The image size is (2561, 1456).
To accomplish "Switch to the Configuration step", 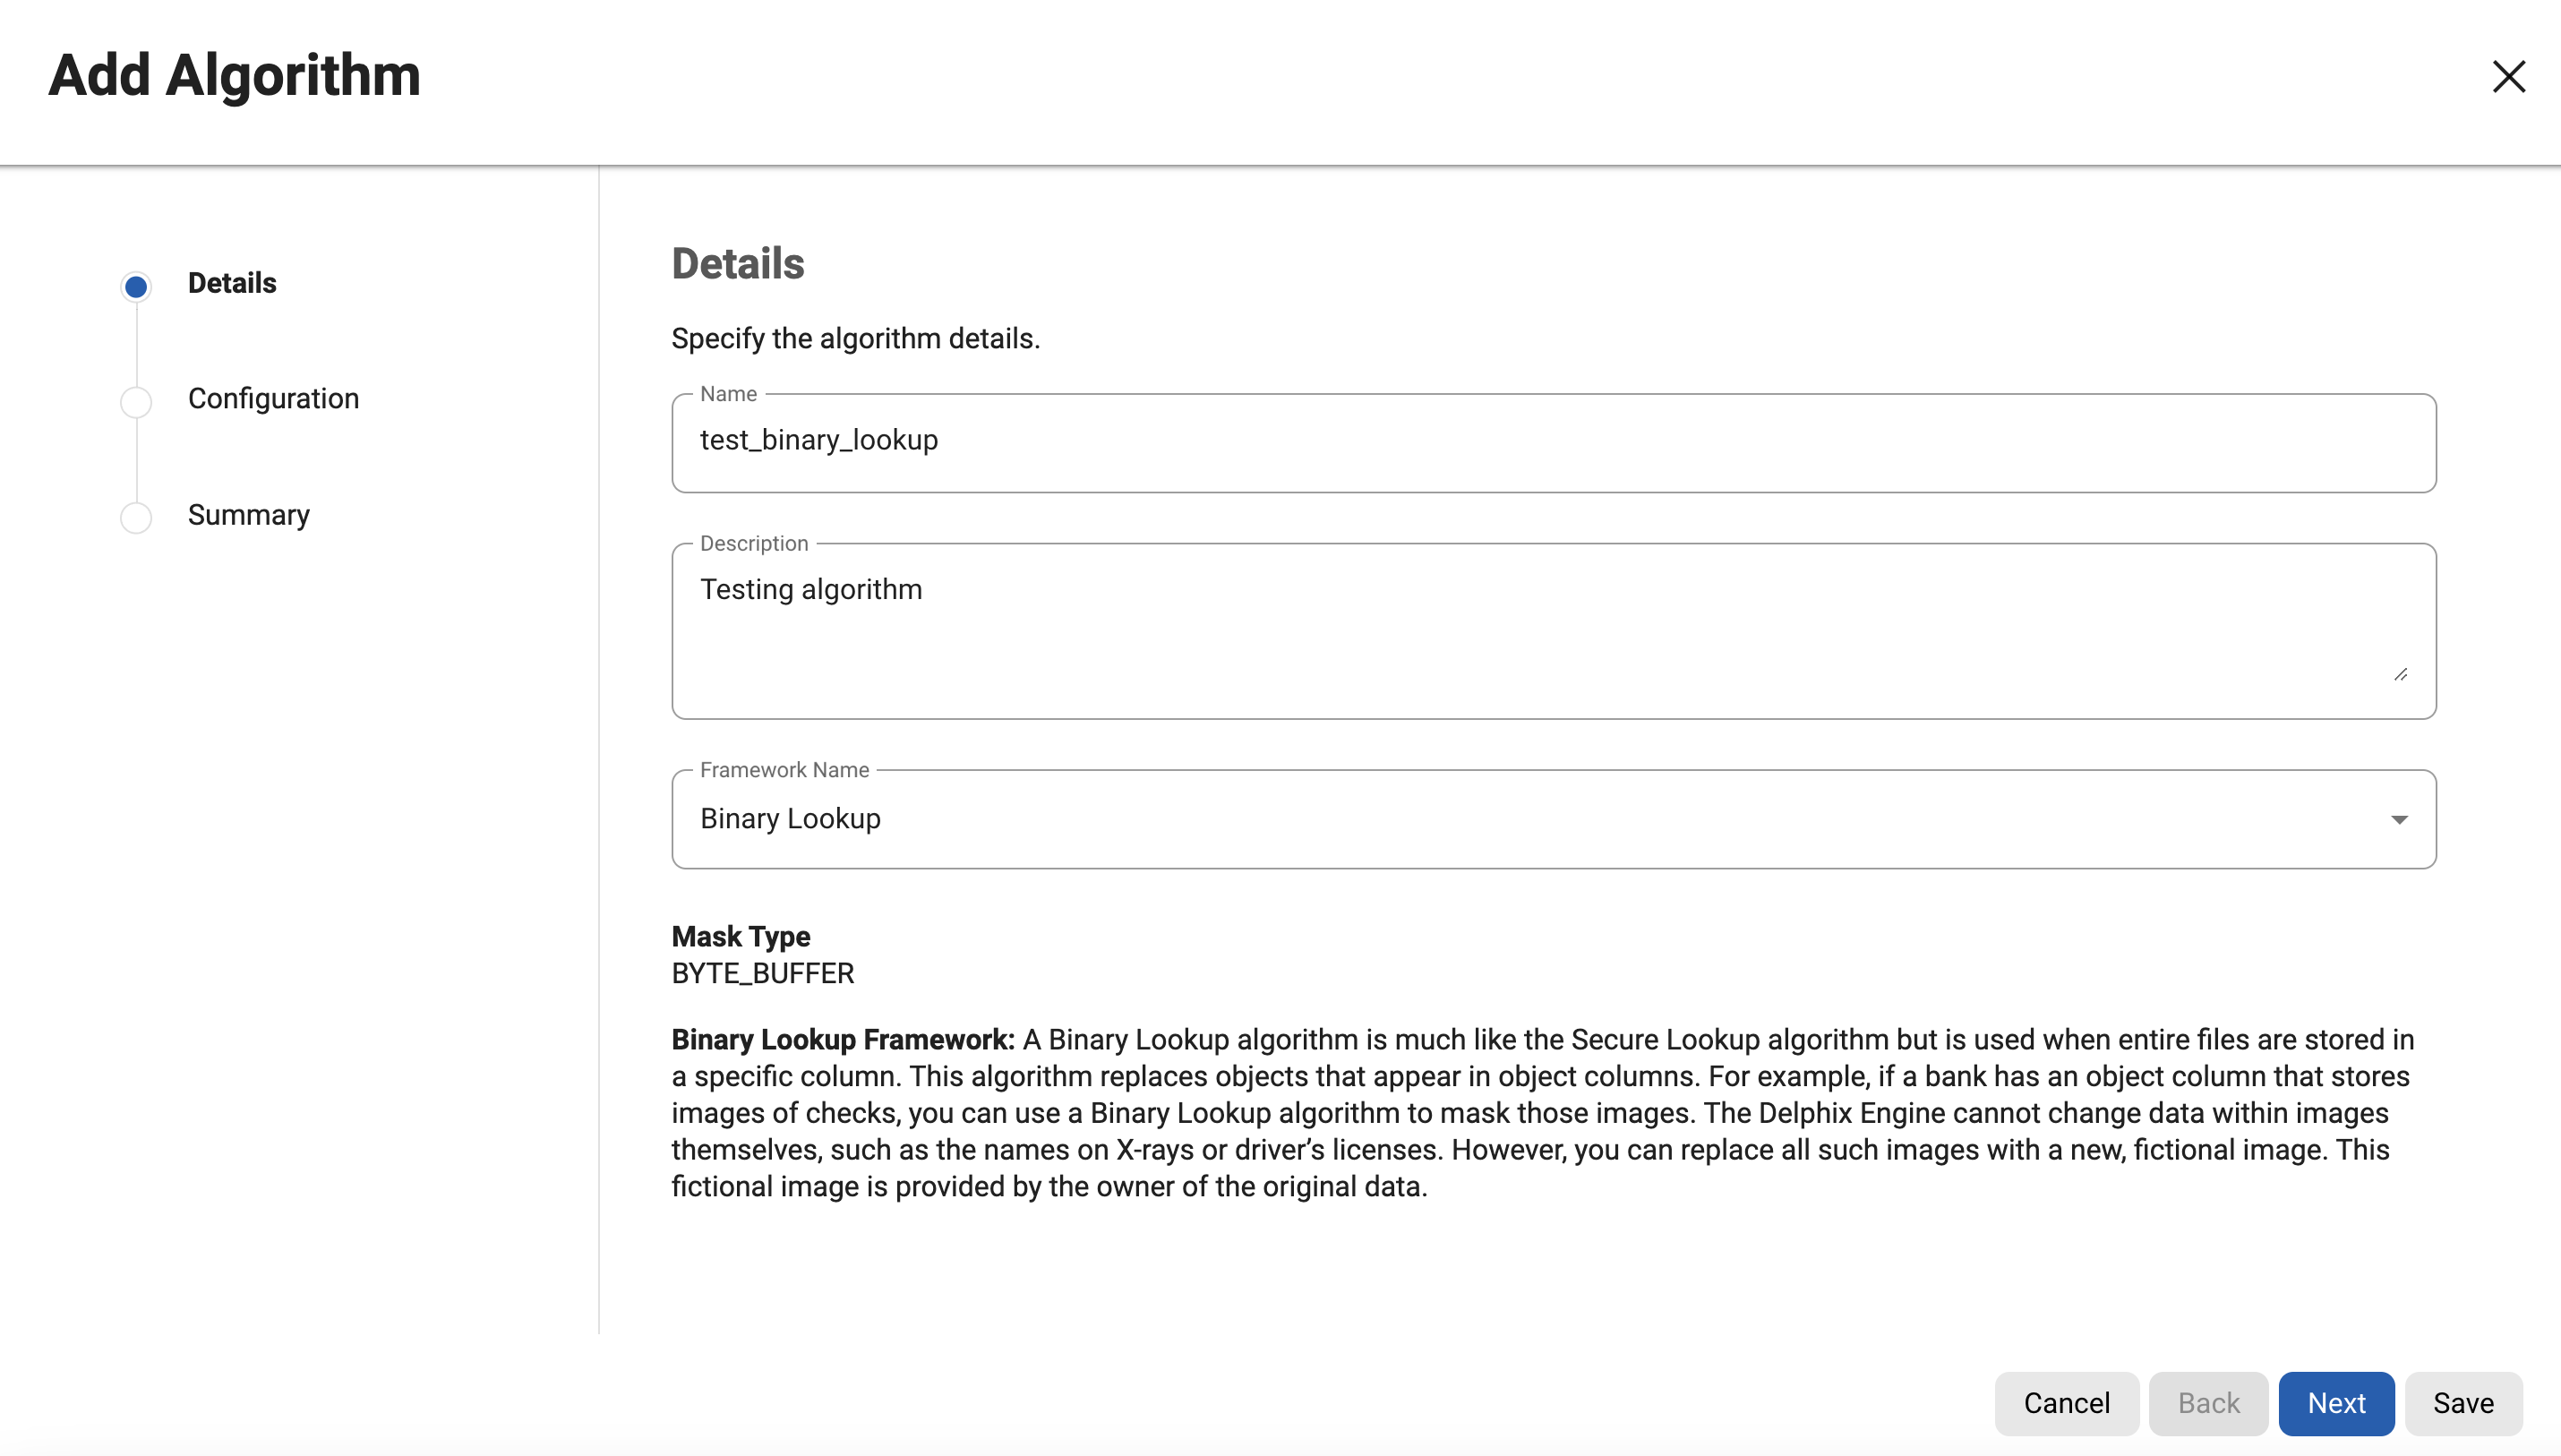I will pyautogui.click(x=273, y=399).
